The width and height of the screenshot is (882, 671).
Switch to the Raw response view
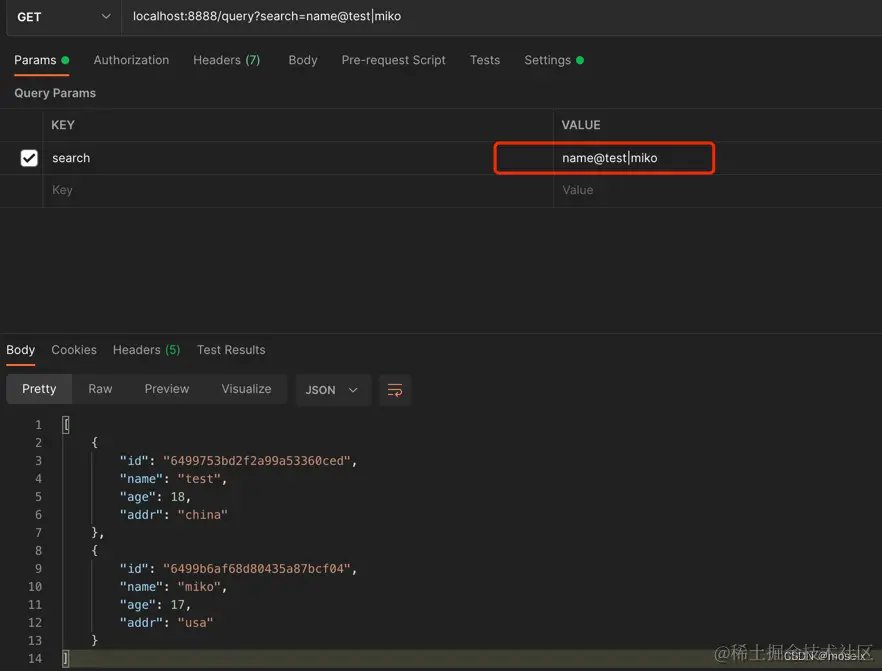[100, 389]
